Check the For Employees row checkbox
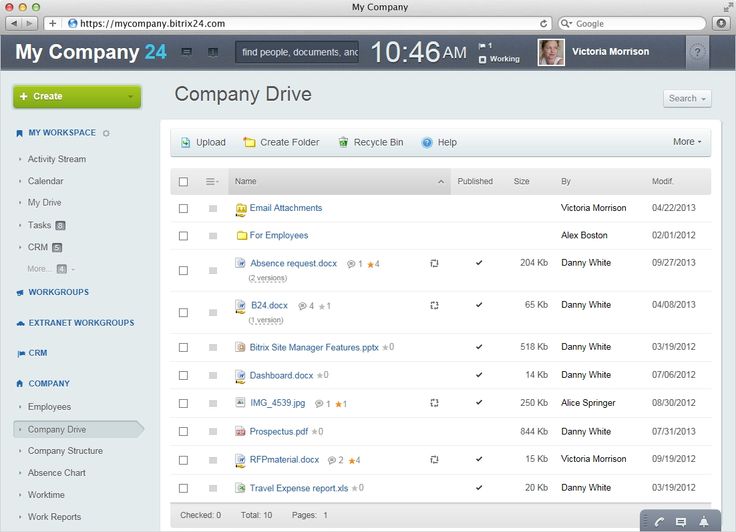 (x=184, y=236)
